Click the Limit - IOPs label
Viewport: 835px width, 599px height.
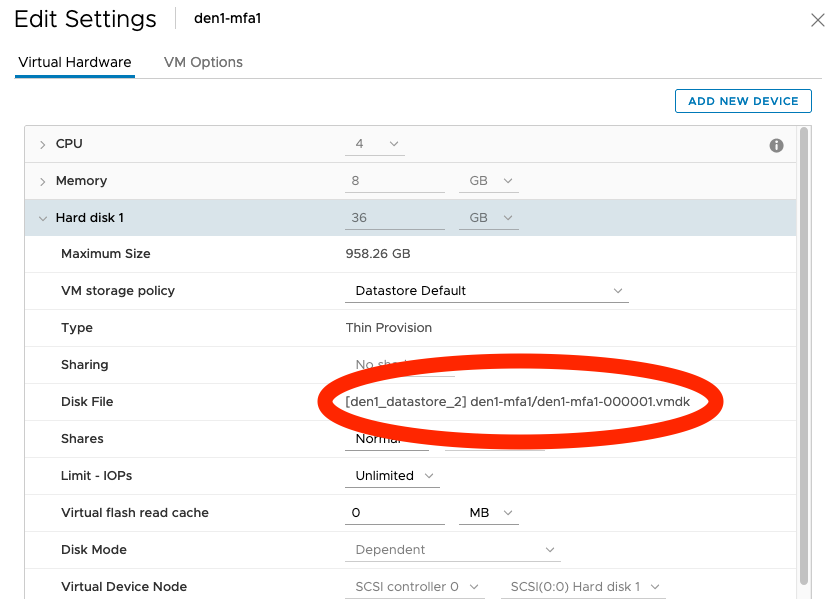[x=96, y=475]
